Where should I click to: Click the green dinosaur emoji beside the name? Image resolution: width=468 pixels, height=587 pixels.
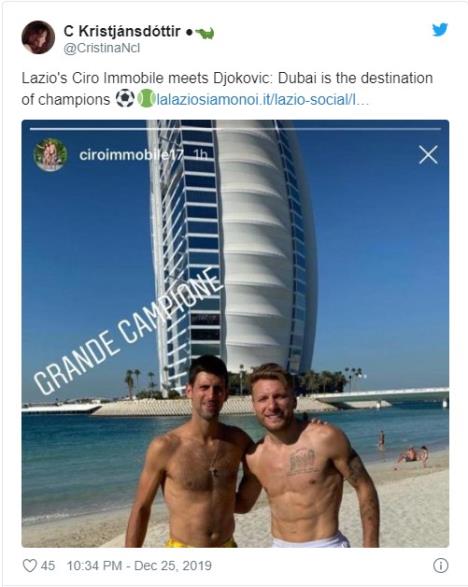(205, 33)
